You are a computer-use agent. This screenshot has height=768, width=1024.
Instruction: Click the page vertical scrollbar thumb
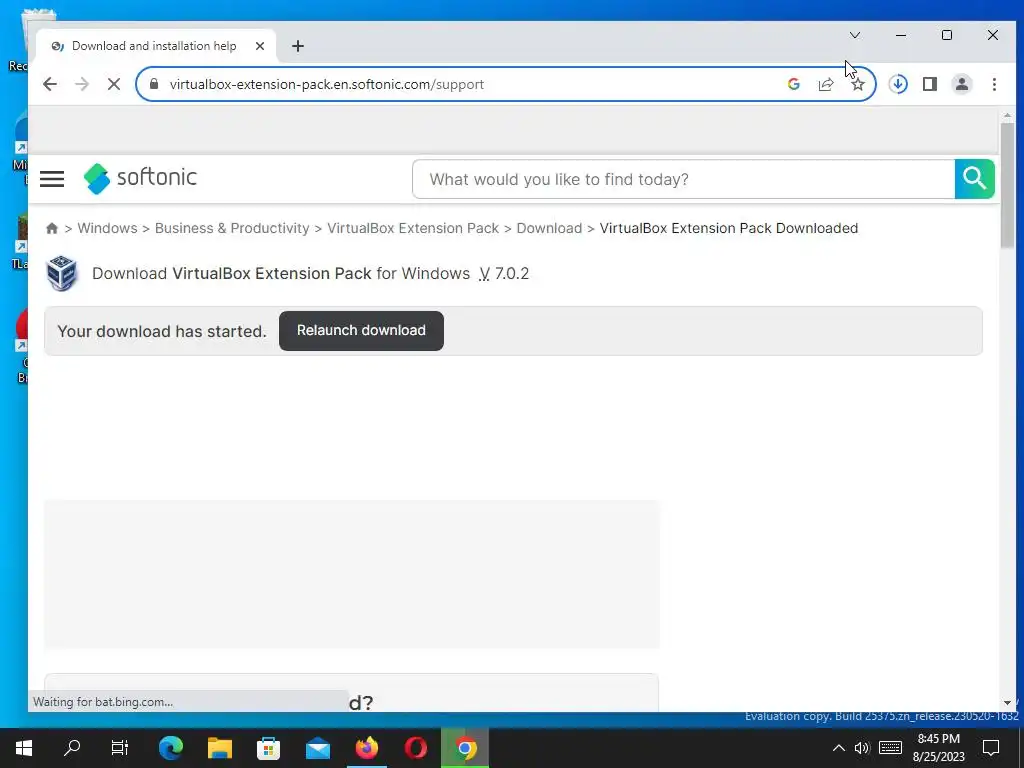[1007, 184]
